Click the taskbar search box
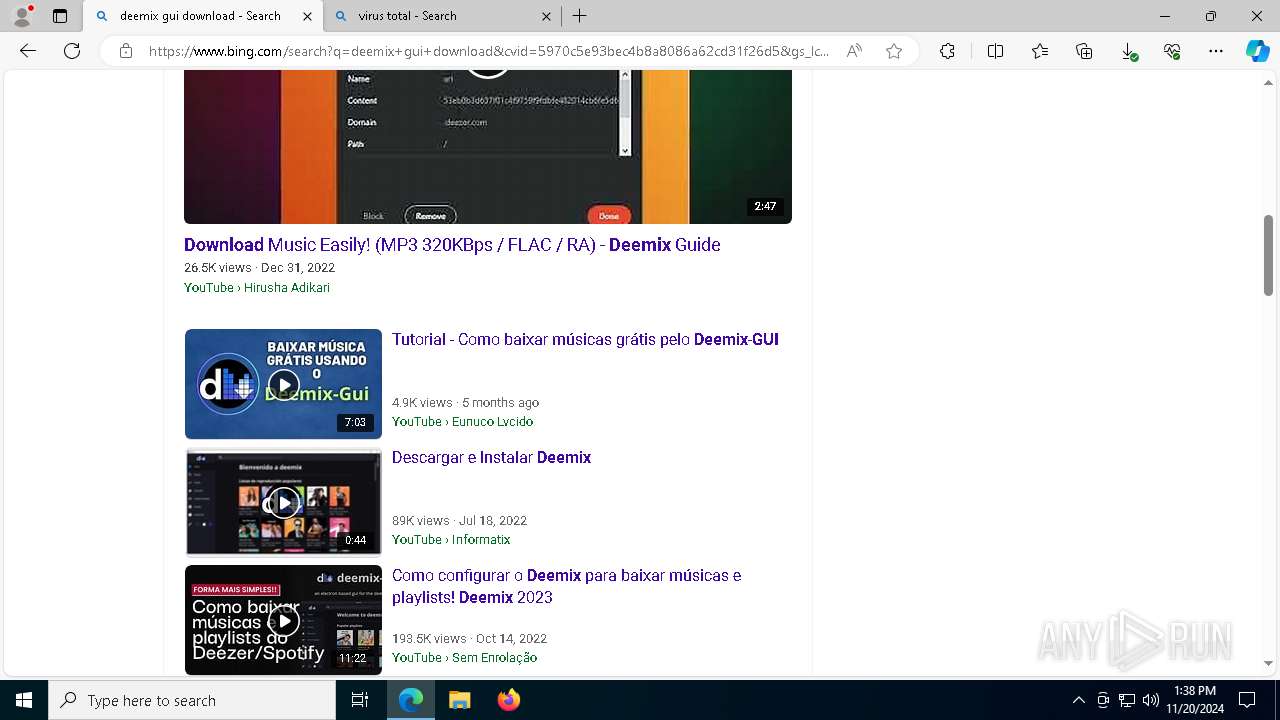The image size is (1280, 720). point(192,700)
